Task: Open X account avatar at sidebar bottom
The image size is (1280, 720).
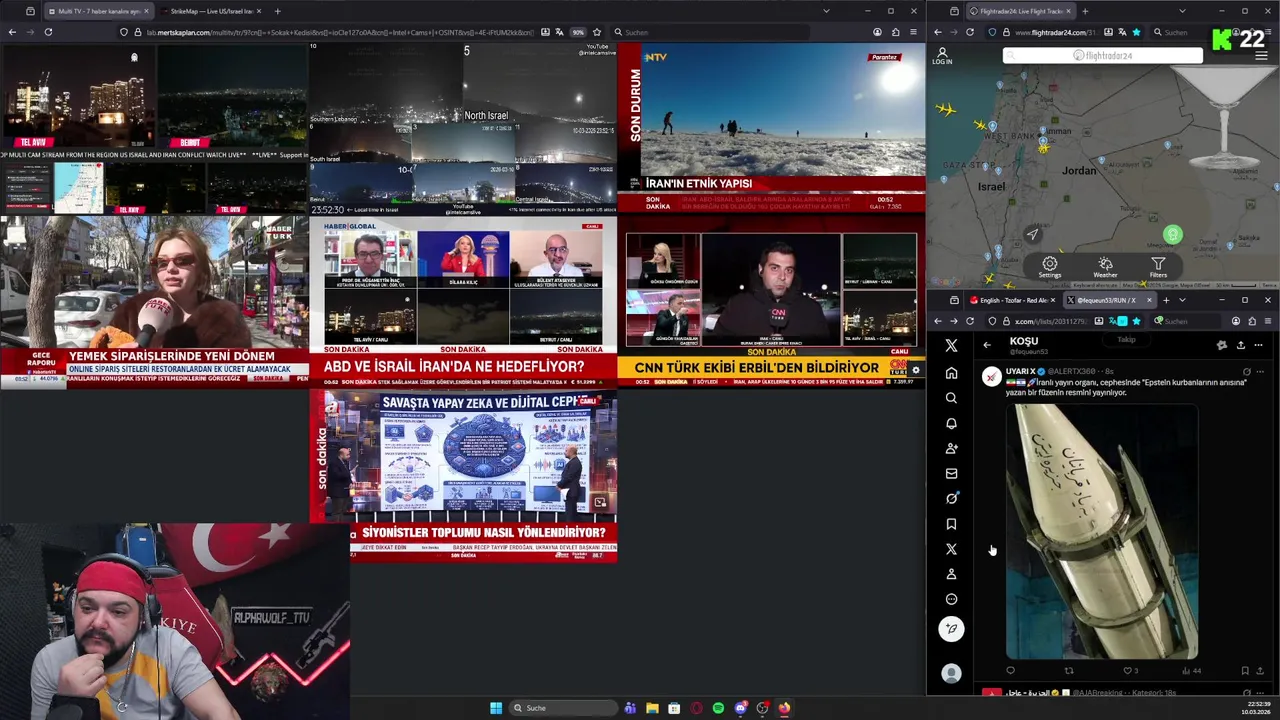Action: click(x=951, y=674)
